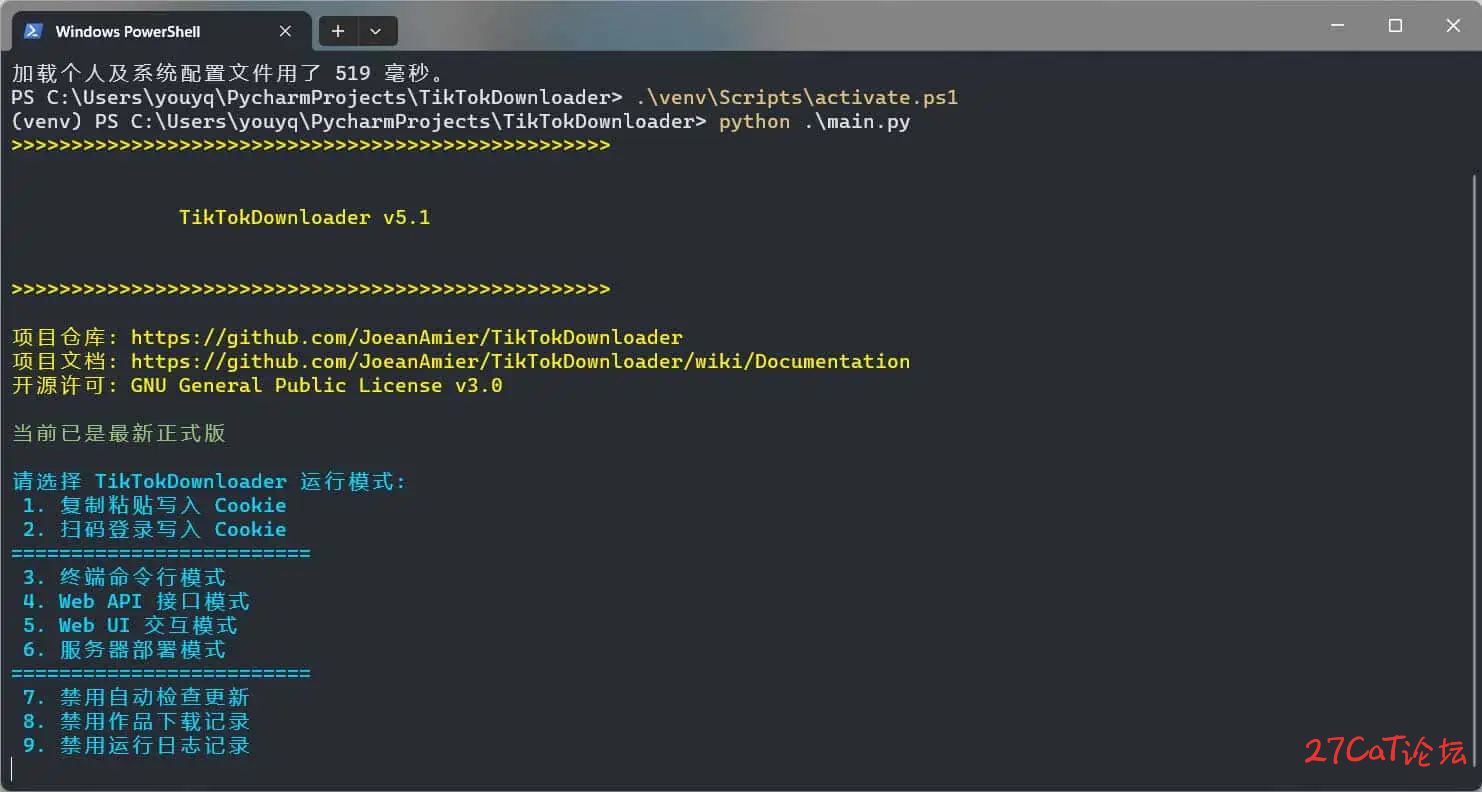The height and width of the screenshot is (792, 1482).
Task: Click the TikTokDownloader v5.1 title text
Action: pyautogui.click(x=305, y=217)
